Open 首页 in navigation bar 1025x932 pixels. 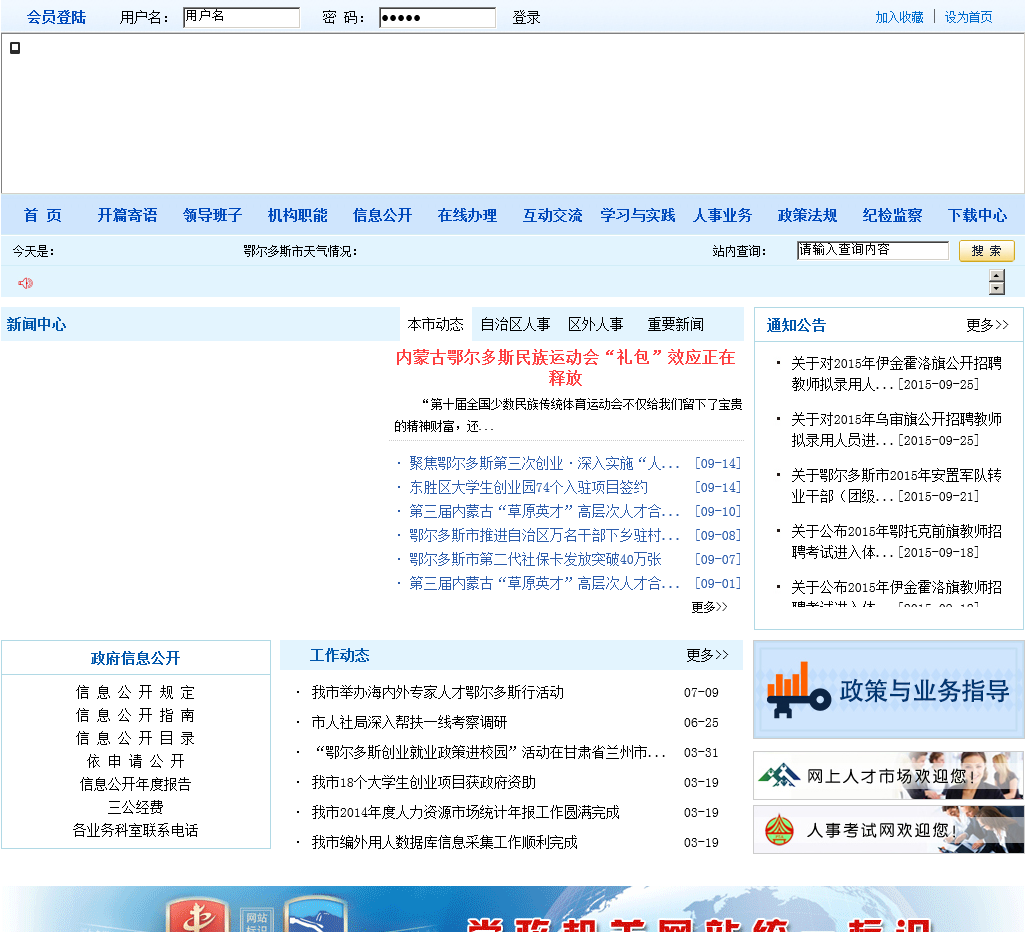(x=42, y=215)
